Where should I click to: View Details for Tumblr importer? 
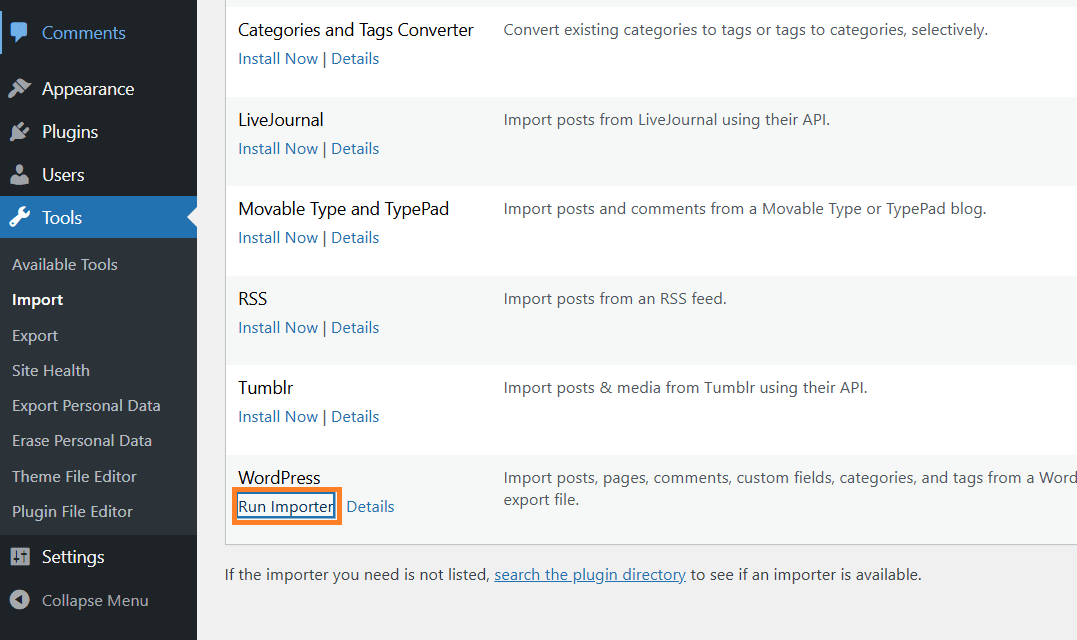[x=355, y=416]
